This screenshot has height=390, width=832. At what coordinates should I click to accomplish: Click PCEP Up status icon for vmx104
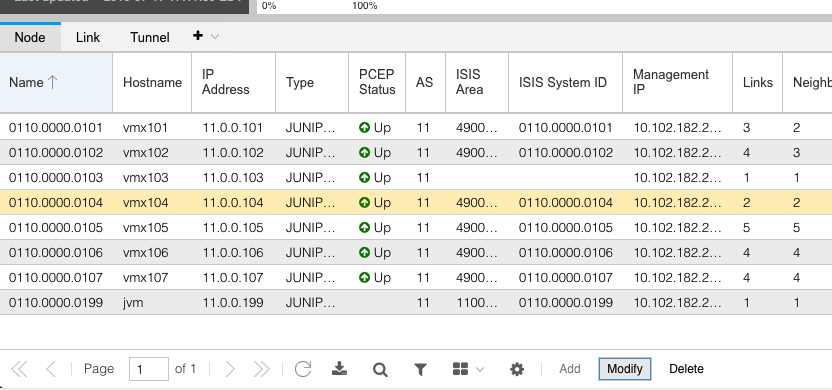point(365,203)
